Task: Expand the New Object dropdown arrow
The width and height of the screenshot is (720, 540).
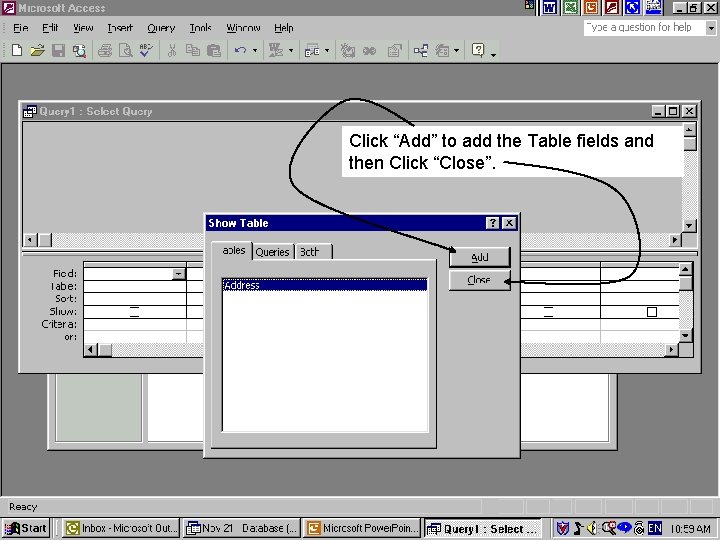Action: [456, 51]
